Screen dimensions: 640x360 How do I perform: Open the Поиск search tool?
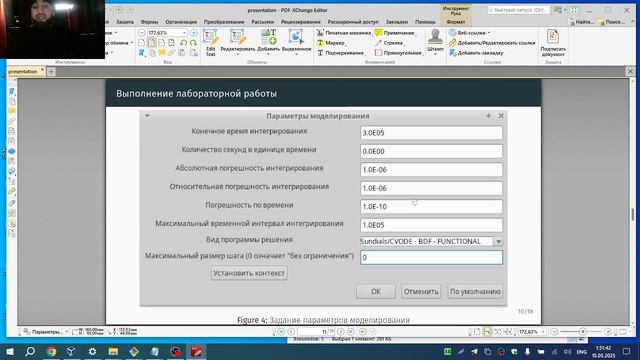(611, 22)
